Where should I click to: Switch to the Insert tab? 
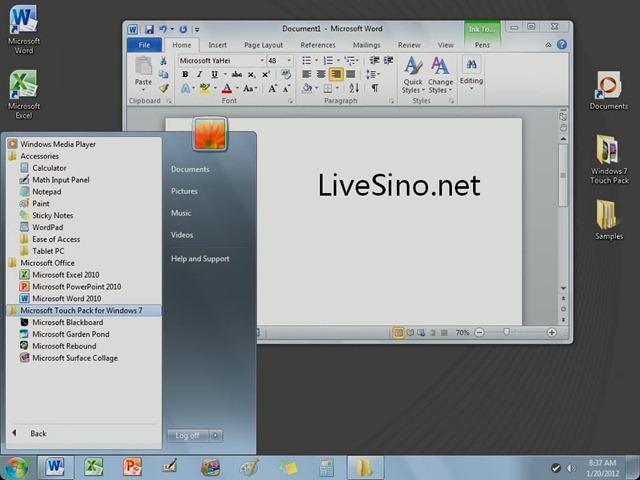(217, 45)
